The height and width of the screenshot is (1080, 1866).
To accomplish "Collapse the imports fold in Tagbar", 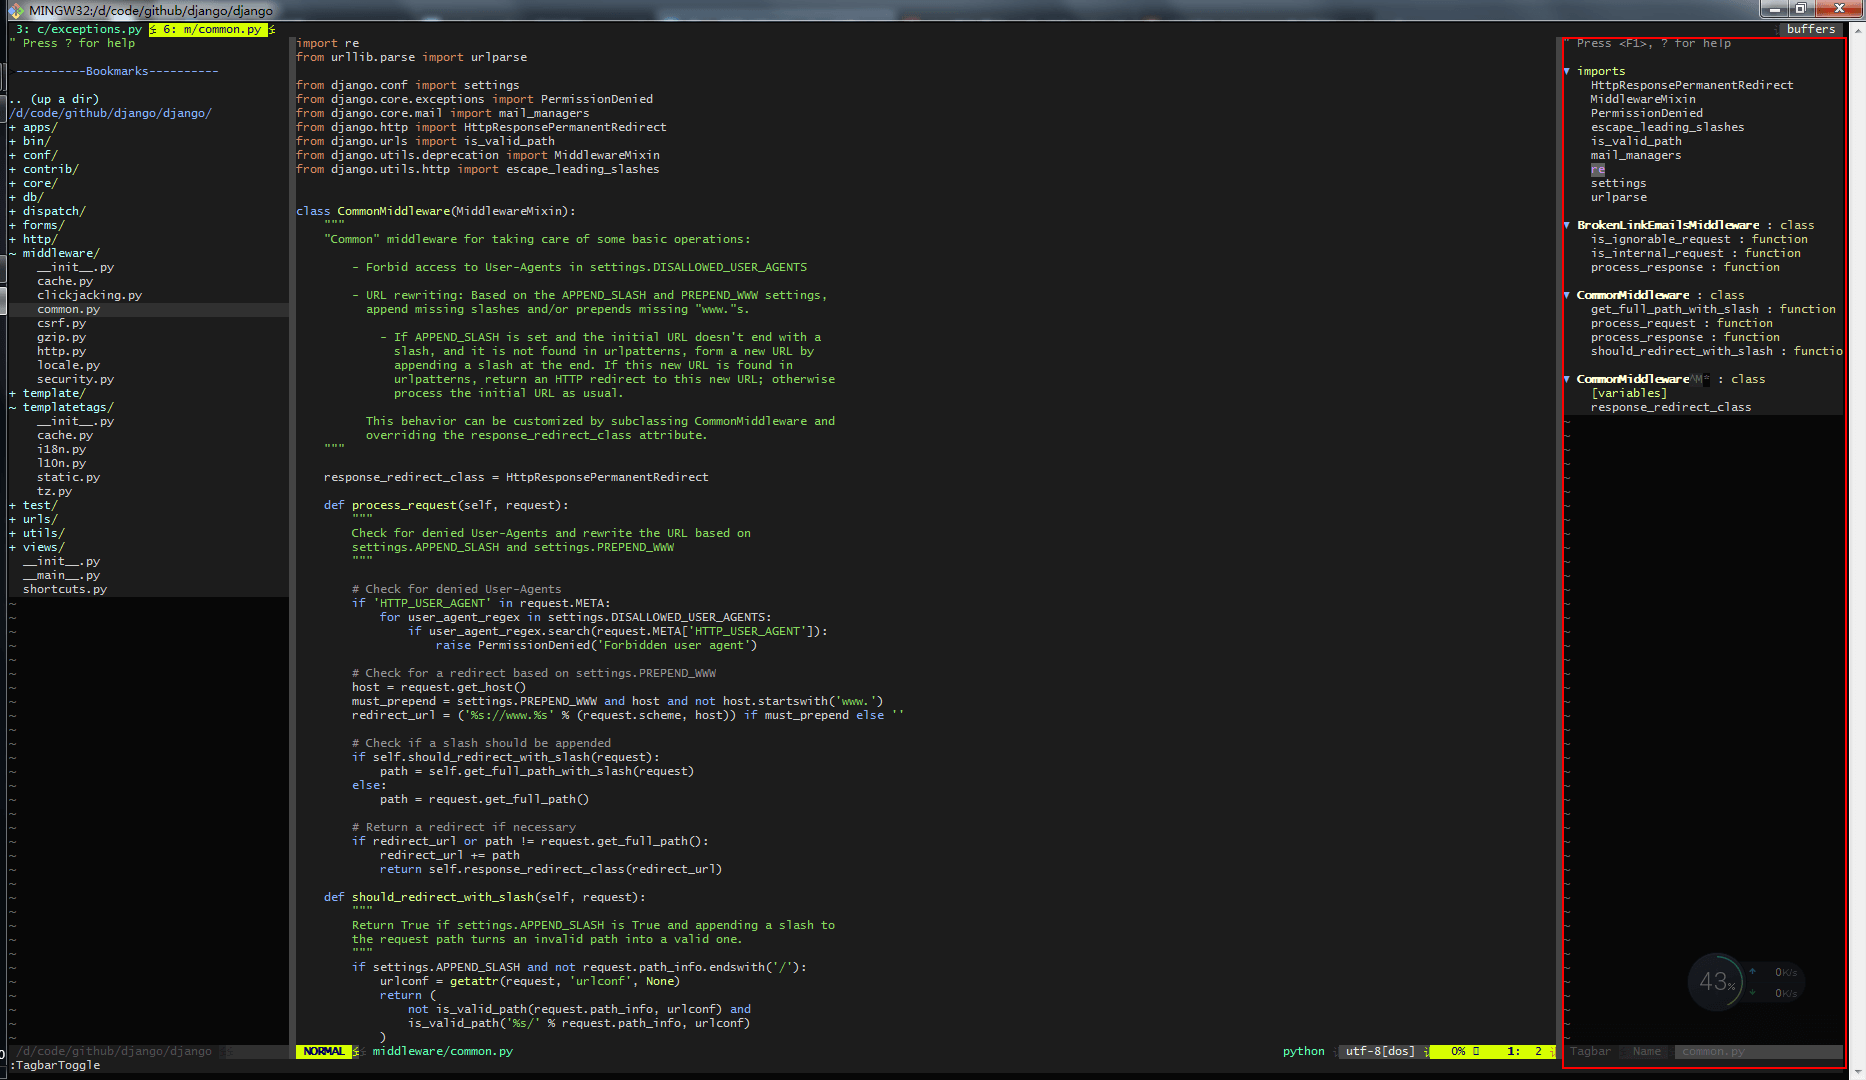I will pos(1567,71).
